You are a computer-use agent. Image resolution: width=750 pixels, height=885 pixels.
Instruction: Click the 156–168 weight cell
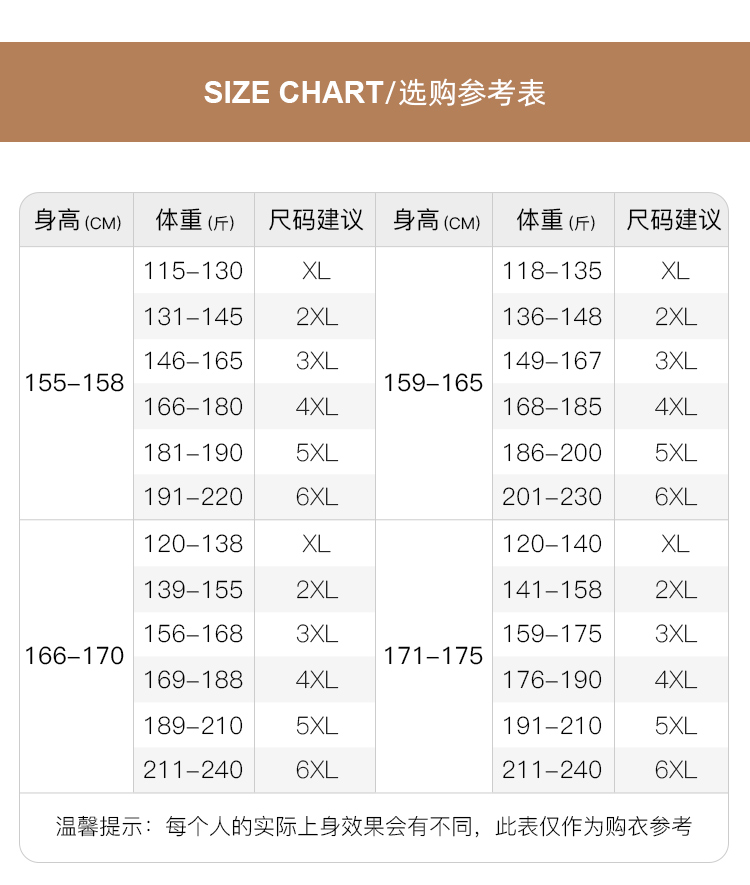193,634
